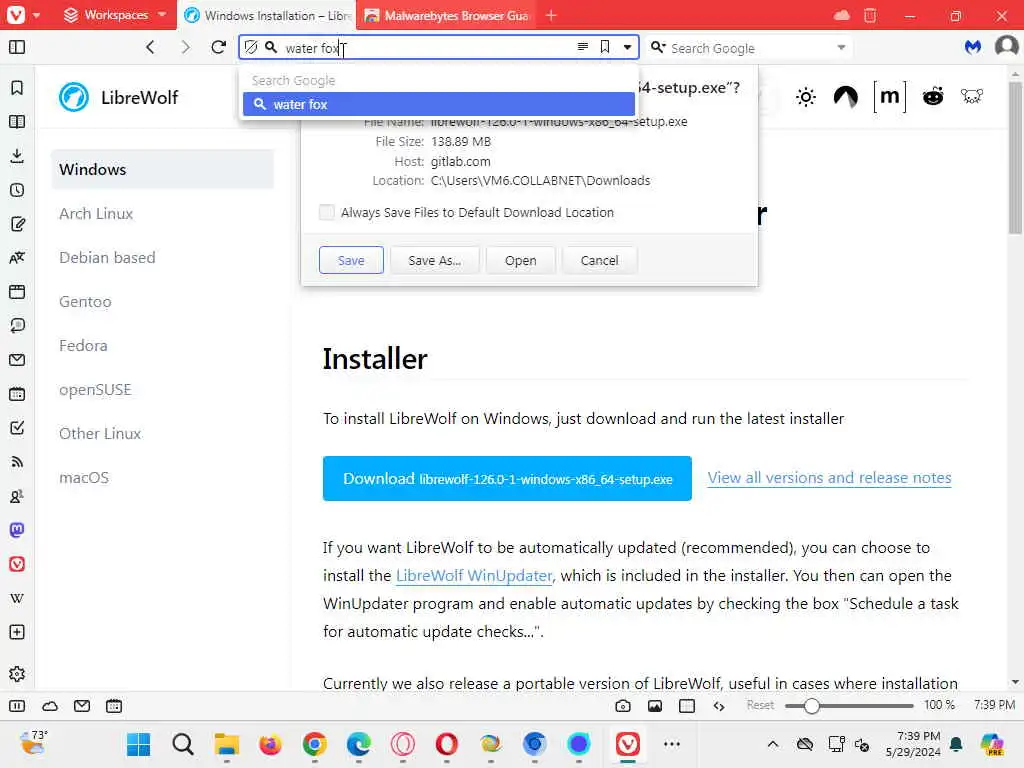This screenshot has width=1024, height=768.
Task: Click the Save As... button
Action: 434,260
